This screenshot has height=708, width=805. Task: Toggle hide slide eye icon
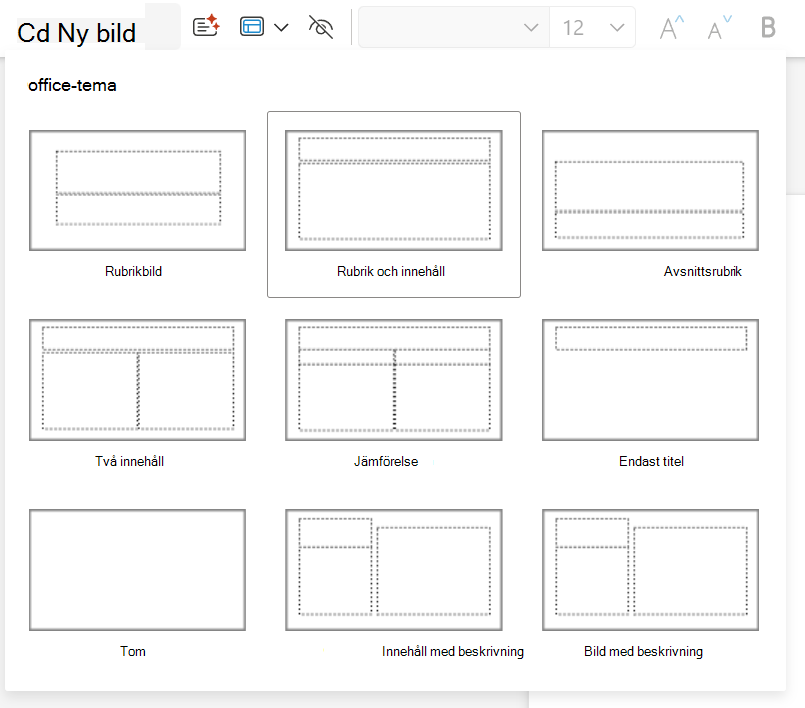[321, 27]
